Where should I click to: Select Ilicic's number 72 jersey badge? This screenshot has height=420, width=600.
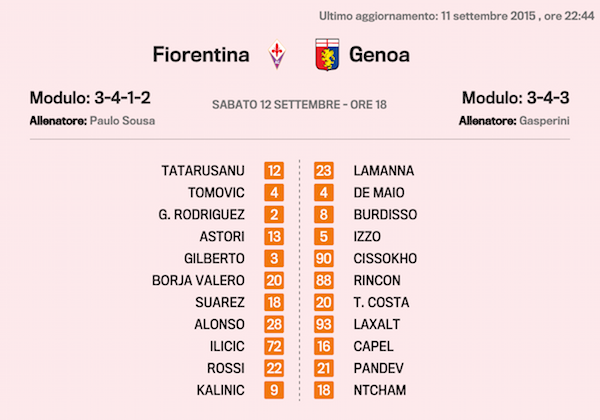(x=274, y=346)
